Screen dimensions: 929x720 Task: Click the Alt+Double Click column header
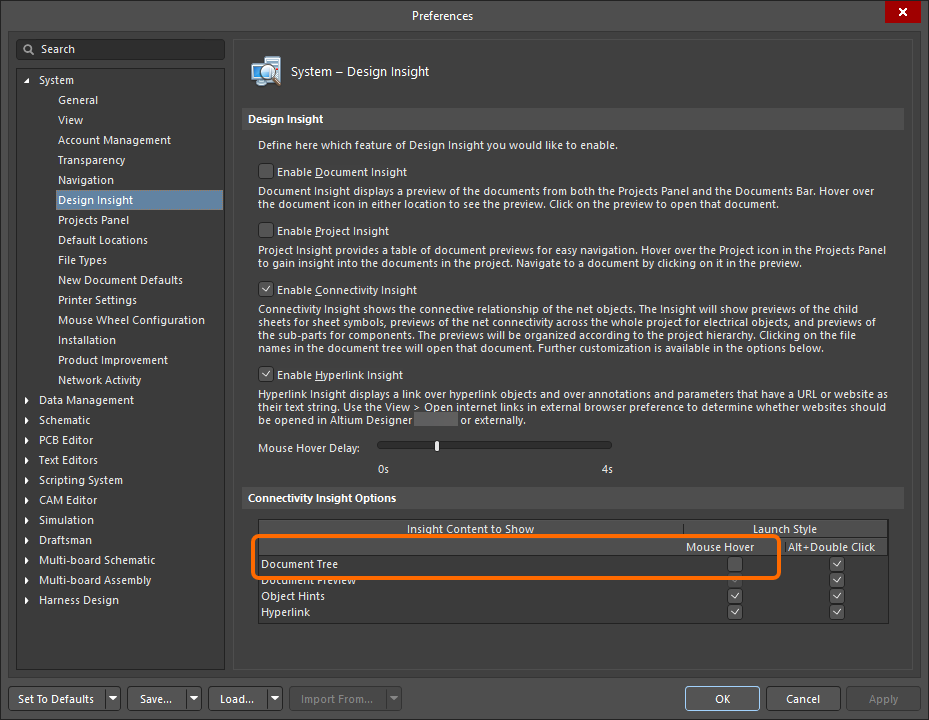tap(831, 547)
